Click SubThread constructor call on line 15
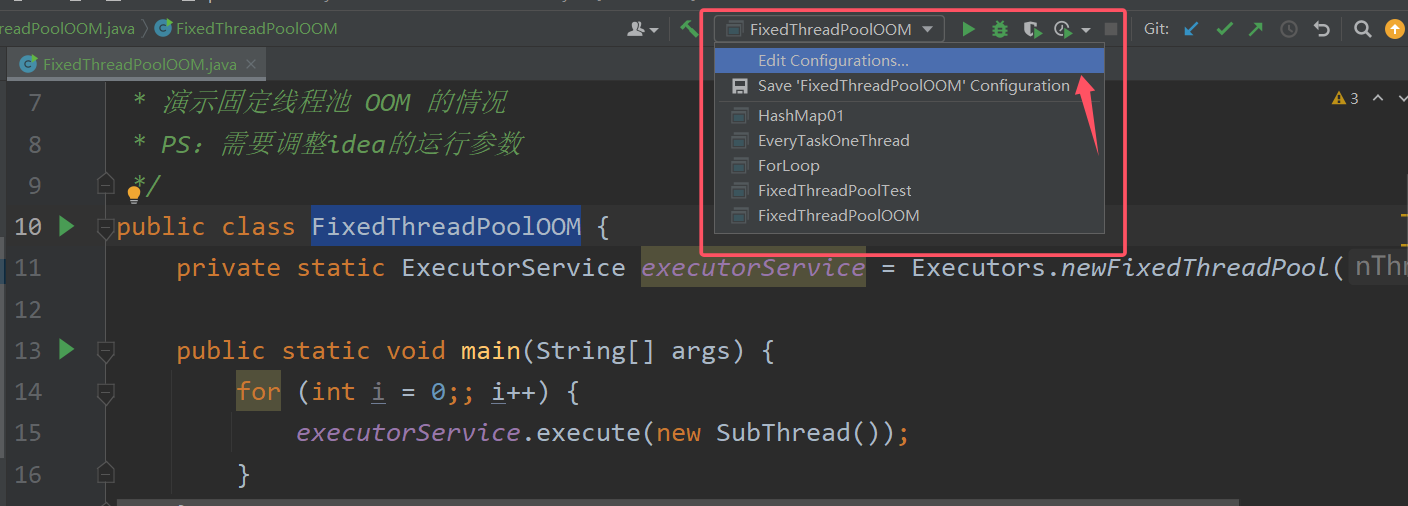Viewport: 1408px width, 506px height. point(782,433)
